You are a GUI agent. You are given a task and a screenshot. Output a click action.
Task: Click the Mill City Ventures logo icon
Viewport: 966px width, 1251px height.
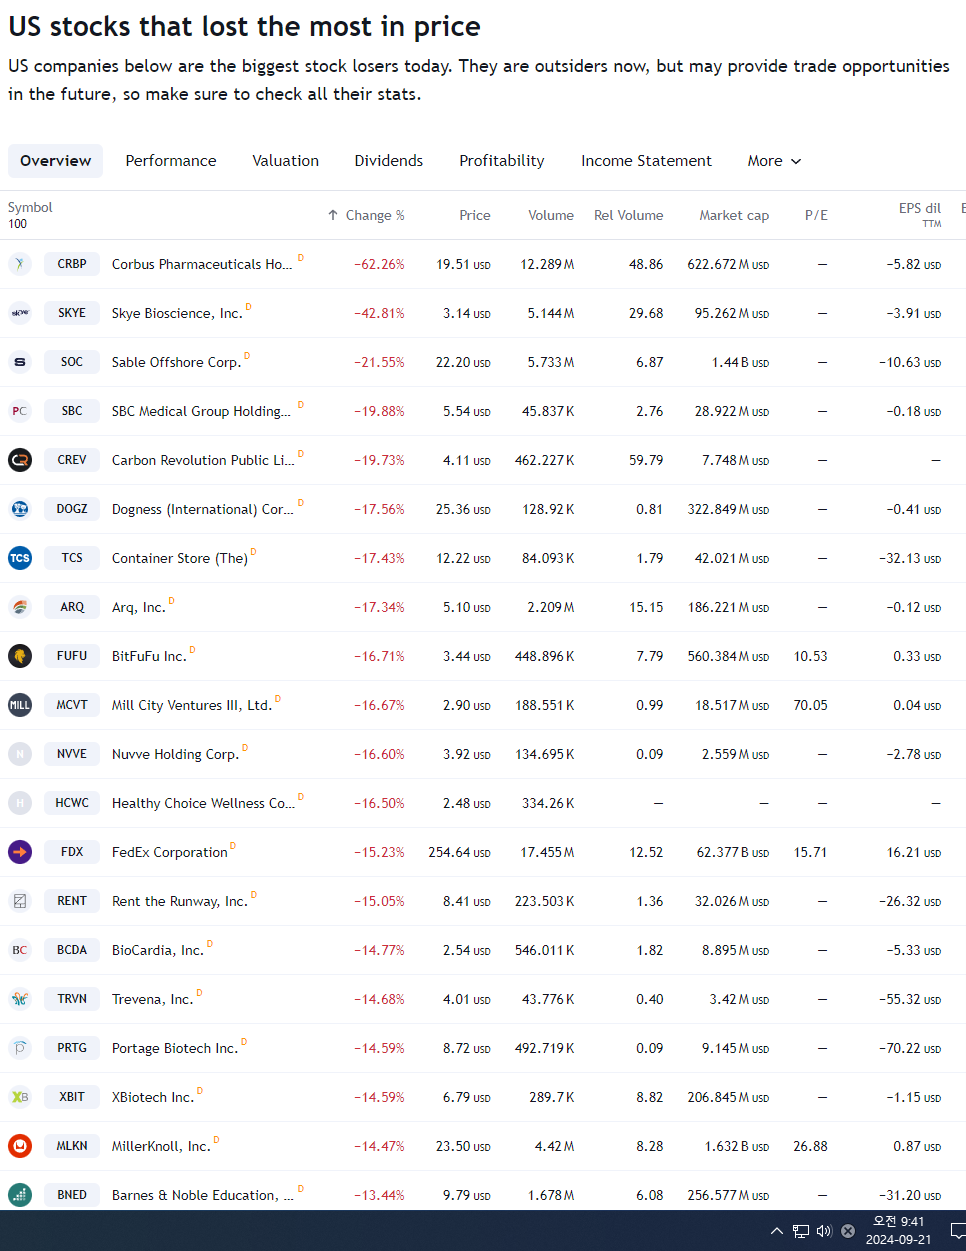(x=20, y=705)
